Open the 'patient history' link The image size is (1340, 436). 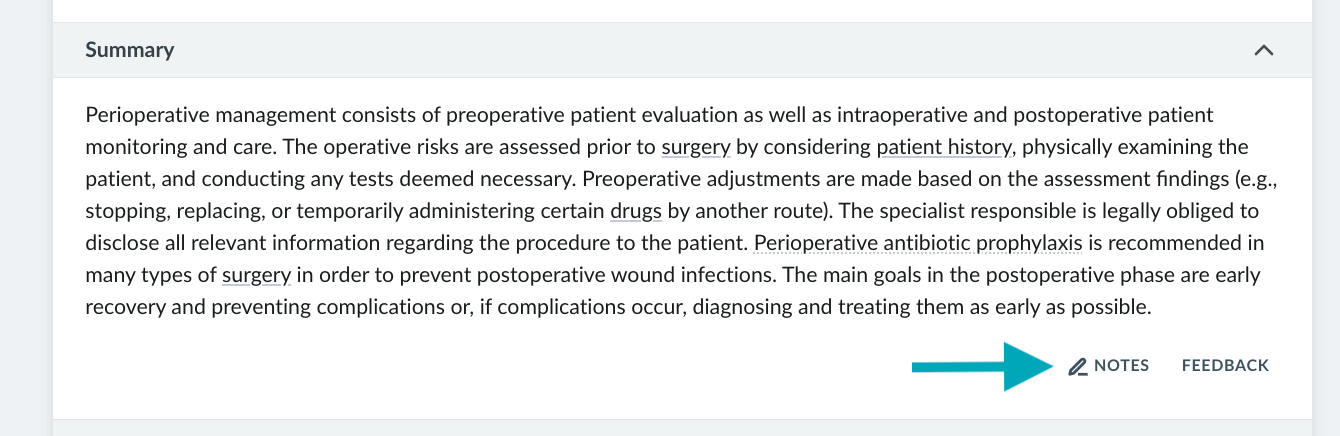[x=945, y=148]
